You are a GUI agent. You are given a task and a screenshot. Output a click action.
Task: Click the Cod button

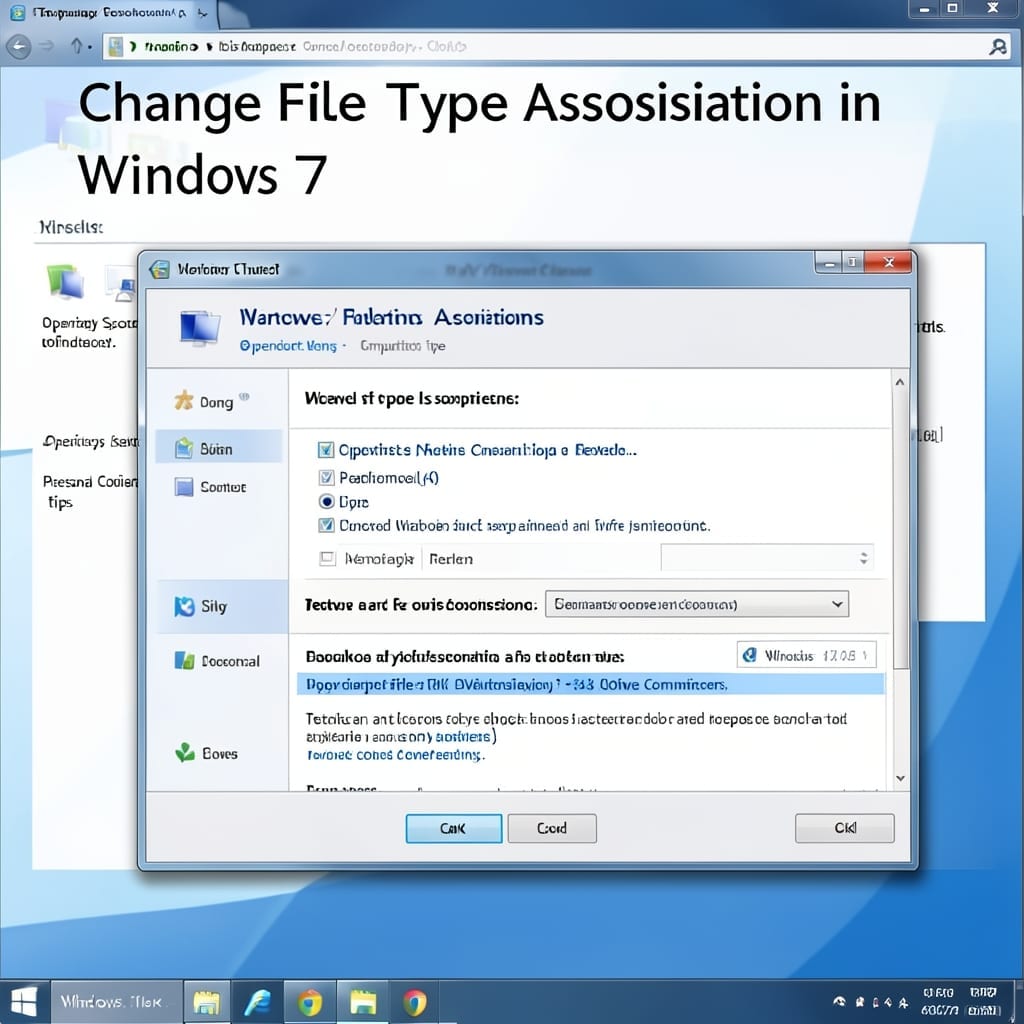point(552,828)
